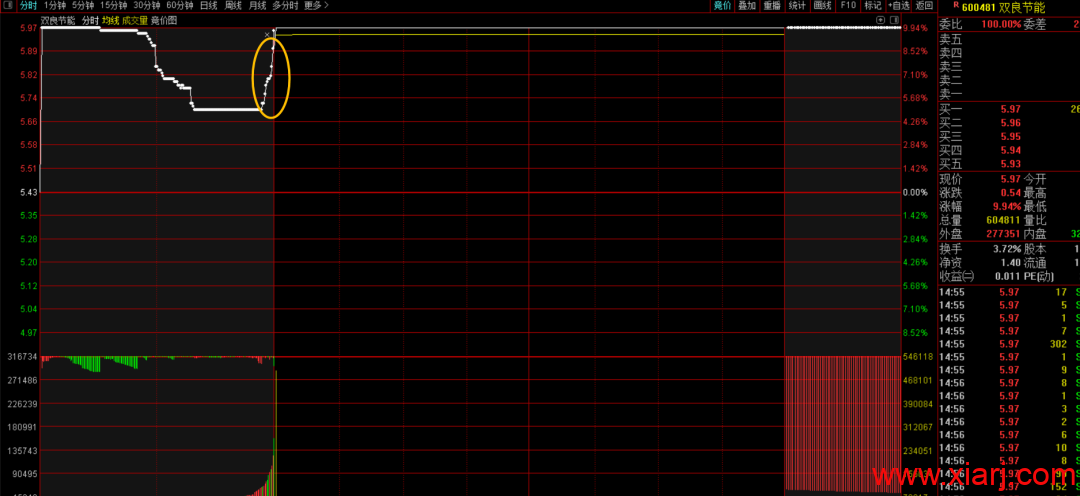Screen dimensions: 1080x496
Task: Select the 买二 5.96 bid row
Action: click(1009, 123)
